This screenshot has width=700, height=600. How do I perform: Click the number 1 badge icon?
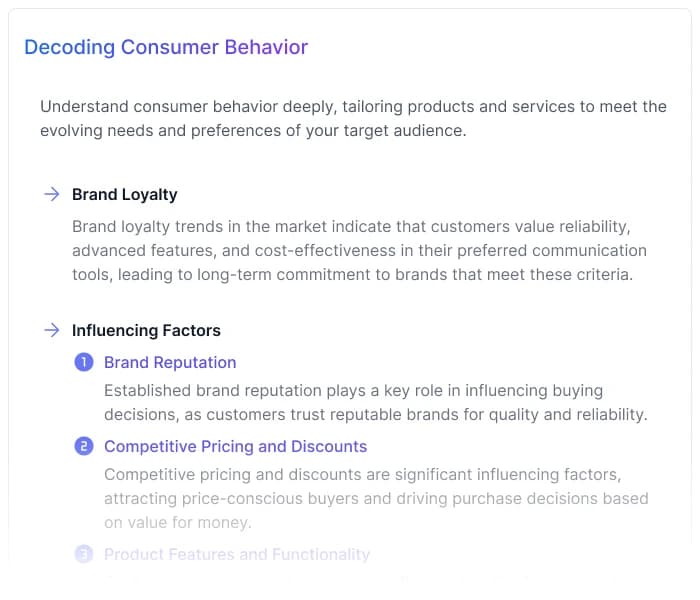tap(84, 362)
